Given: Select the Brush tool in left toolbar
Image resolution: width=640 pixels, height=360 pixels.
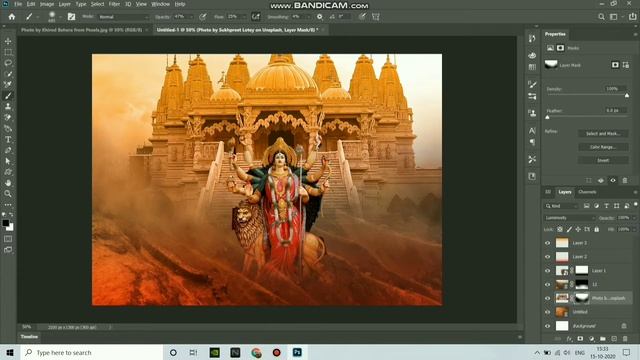Looking at the screenshot, I should (8, 96).
